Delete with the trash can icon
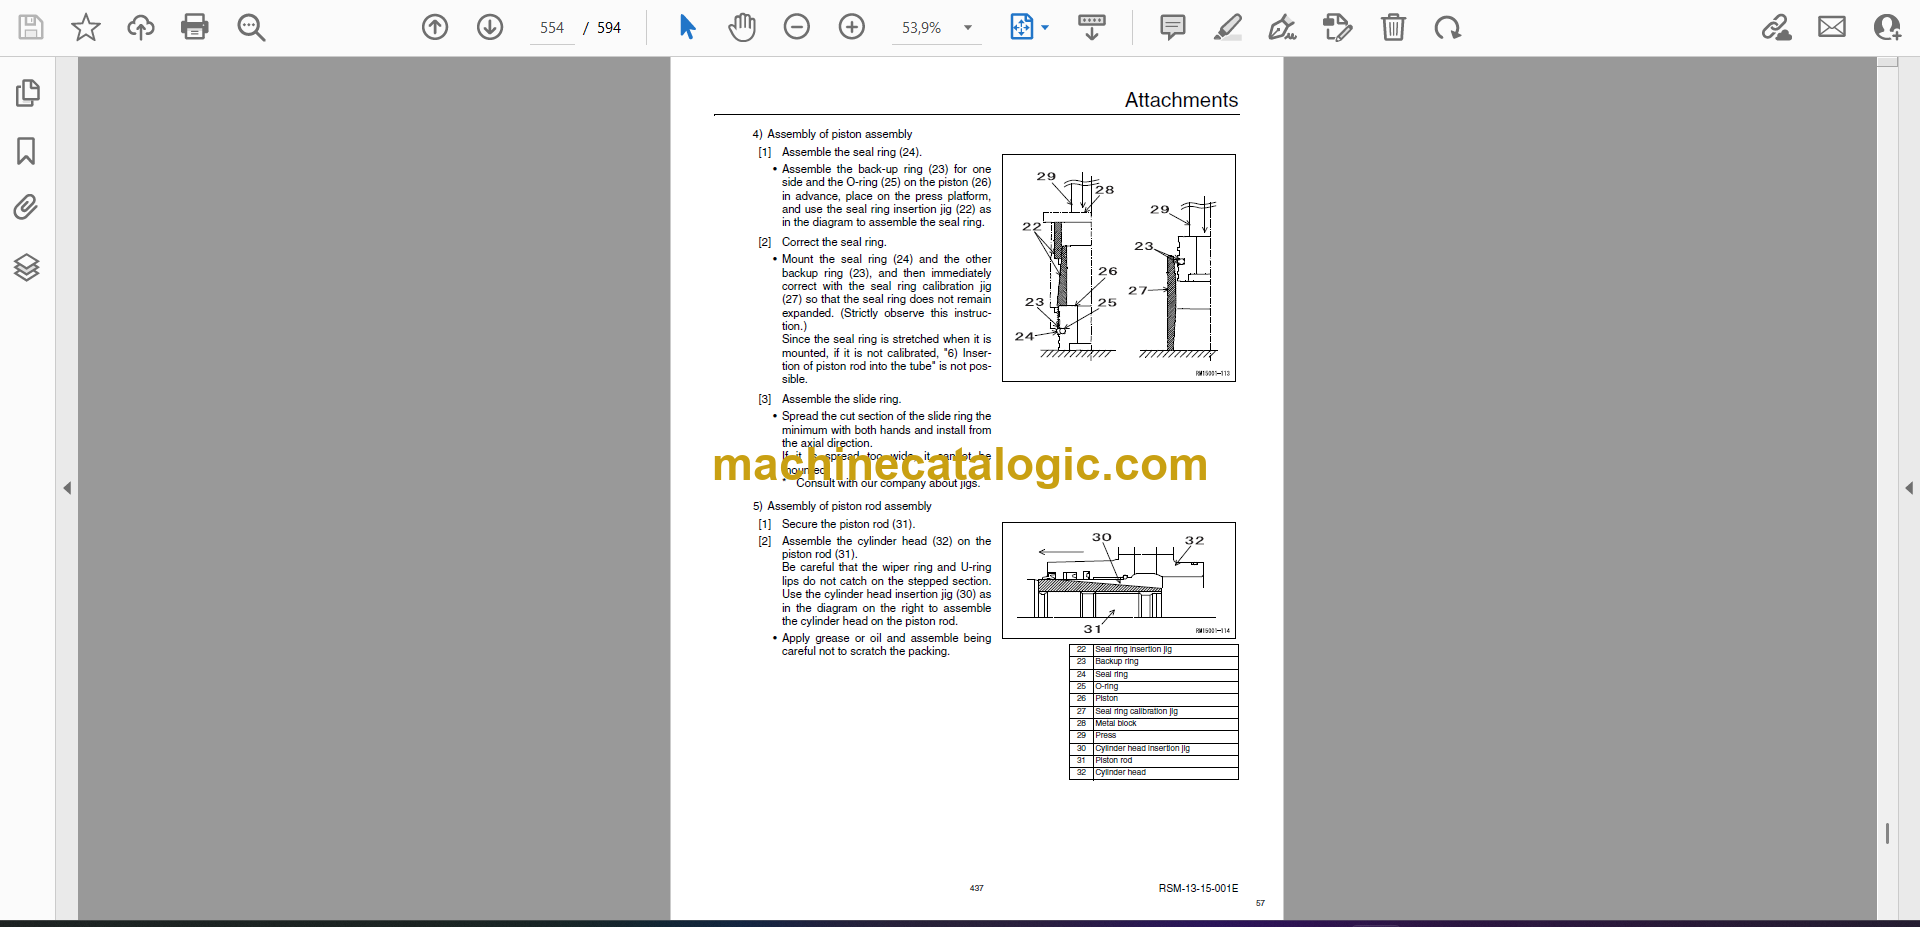Screen dimensions: 1920x927 (x=1393, y=27)
